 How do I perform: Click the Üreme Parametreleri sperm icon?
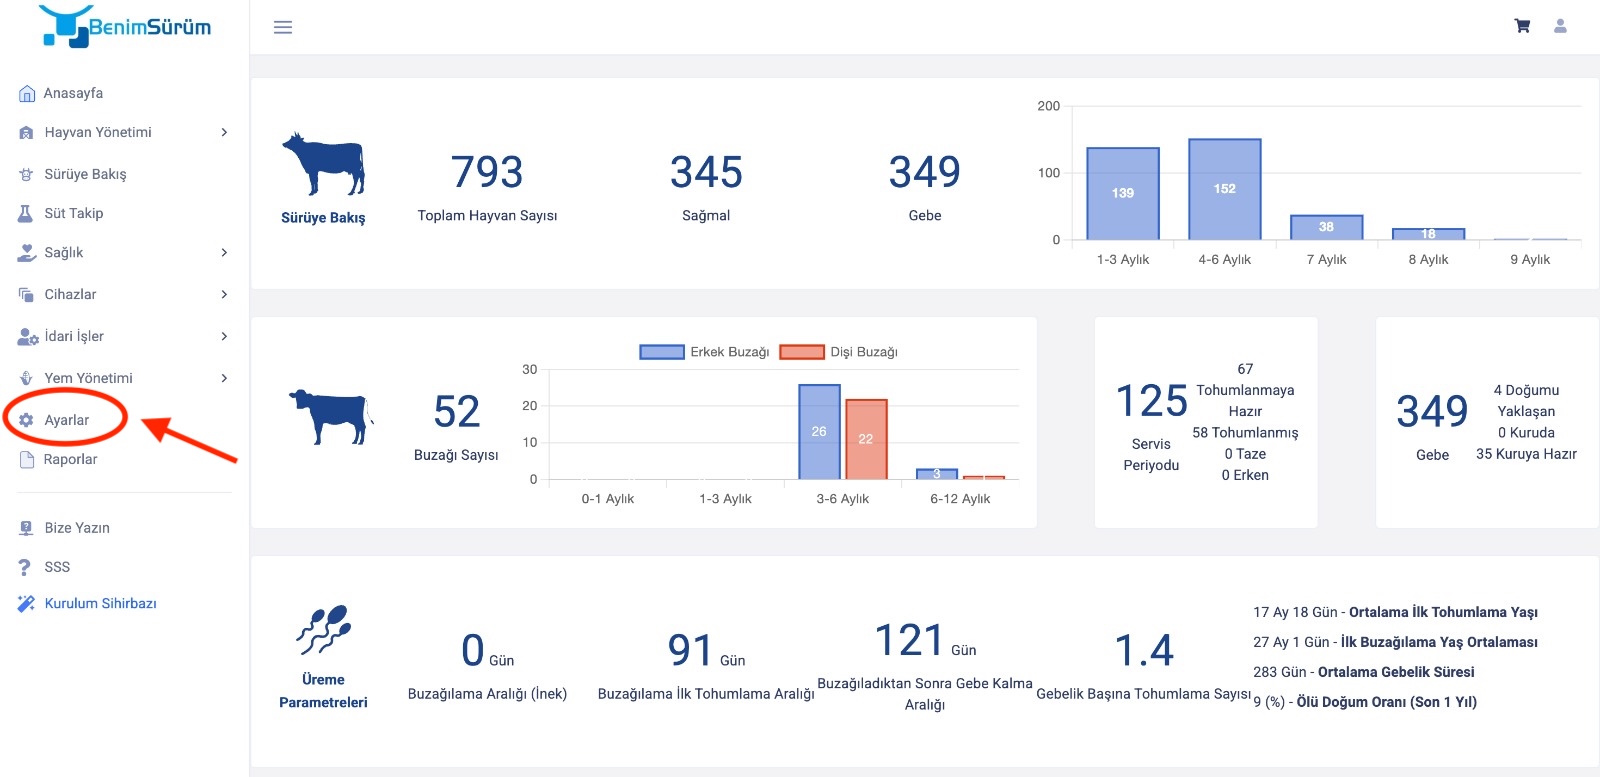coord(323,630)
